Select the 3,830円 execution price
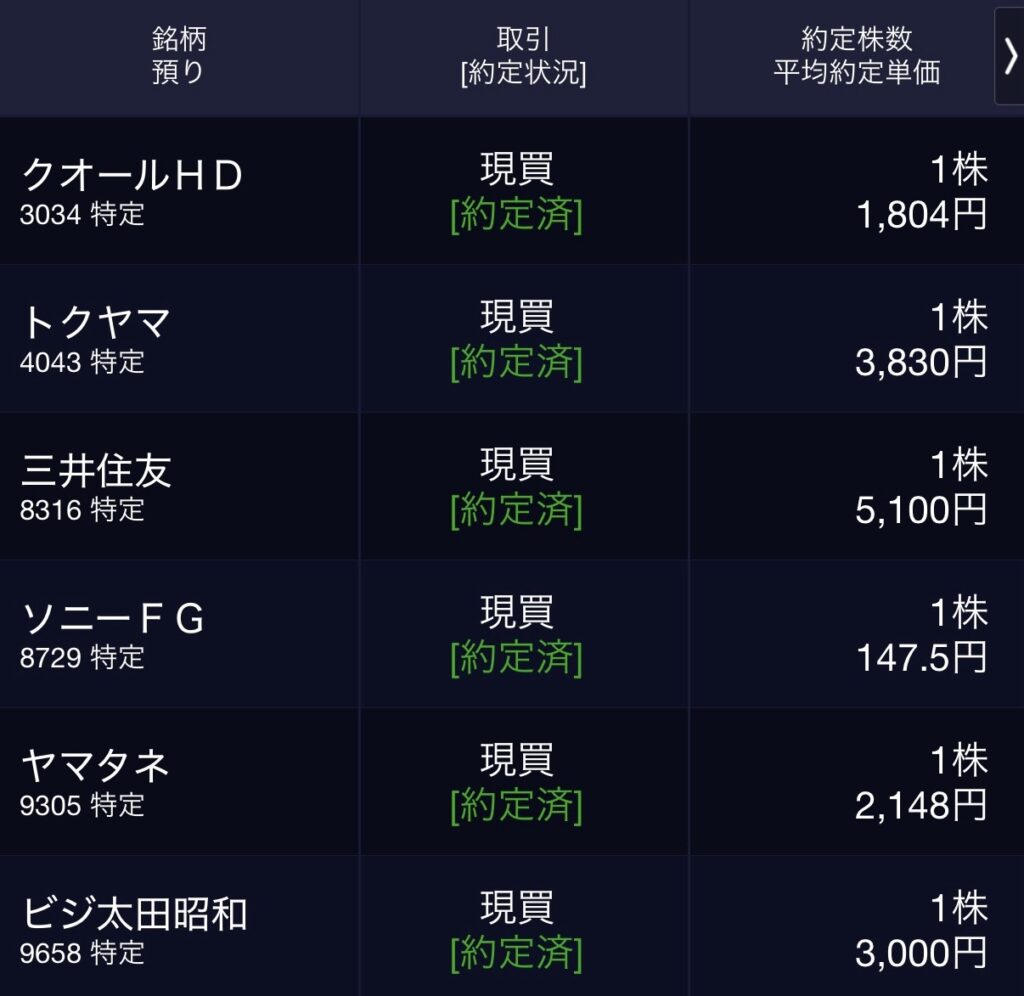The width and height of the screenshot is (1024, 996). point(921,362)
